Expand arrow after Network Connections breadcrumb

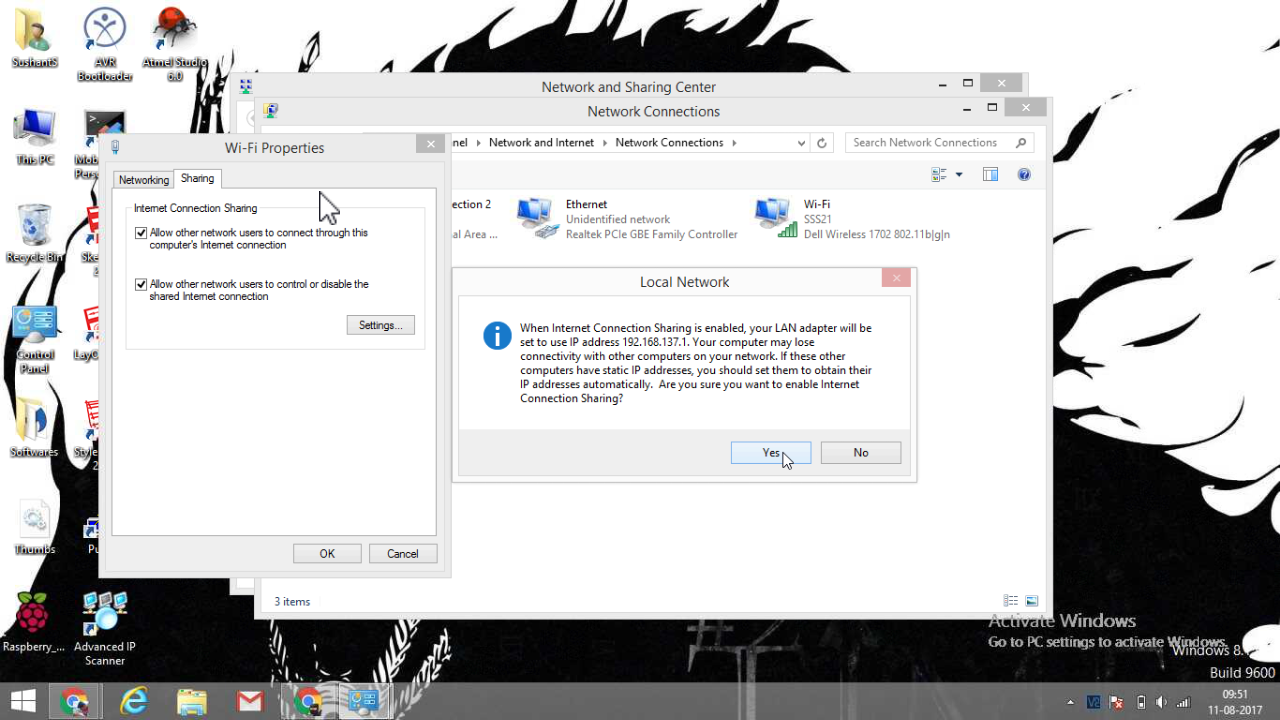point(734,143)
